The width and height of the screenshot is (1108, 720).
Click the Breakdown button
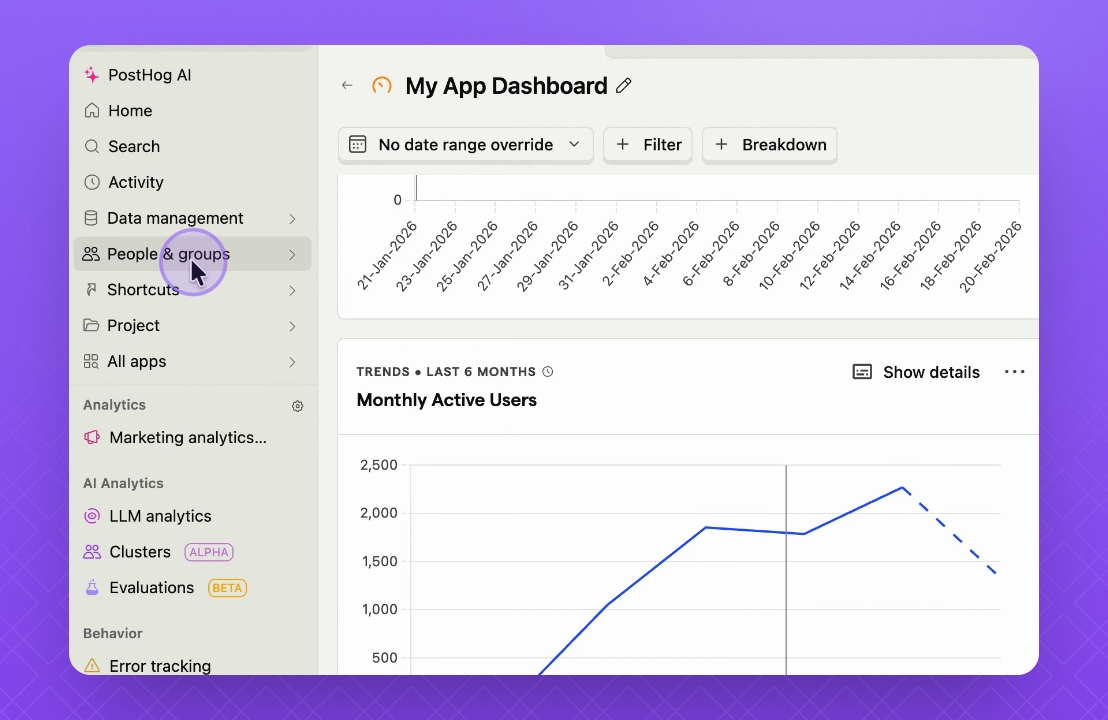click(770, 145)
